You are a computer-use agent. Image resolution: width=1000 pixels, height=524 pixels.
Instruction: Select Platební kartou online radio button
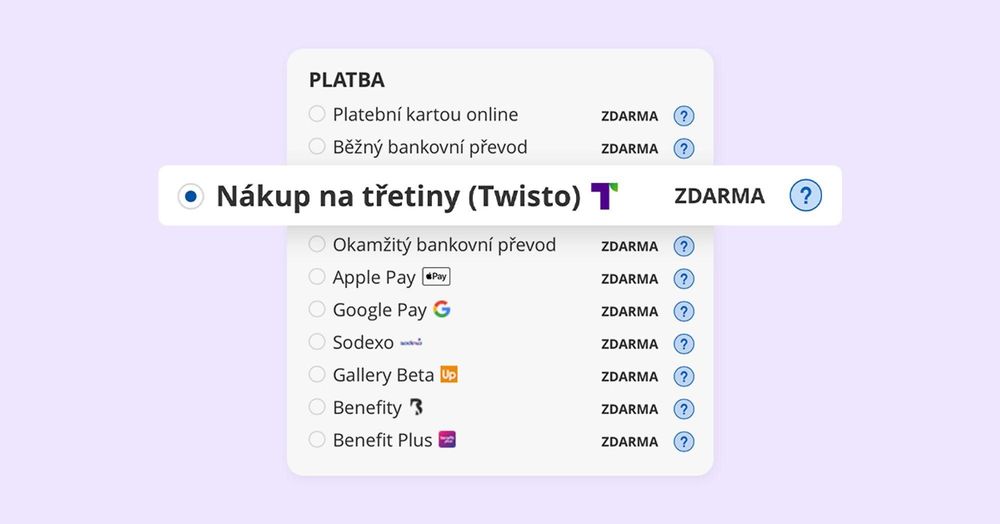(317, 114)
